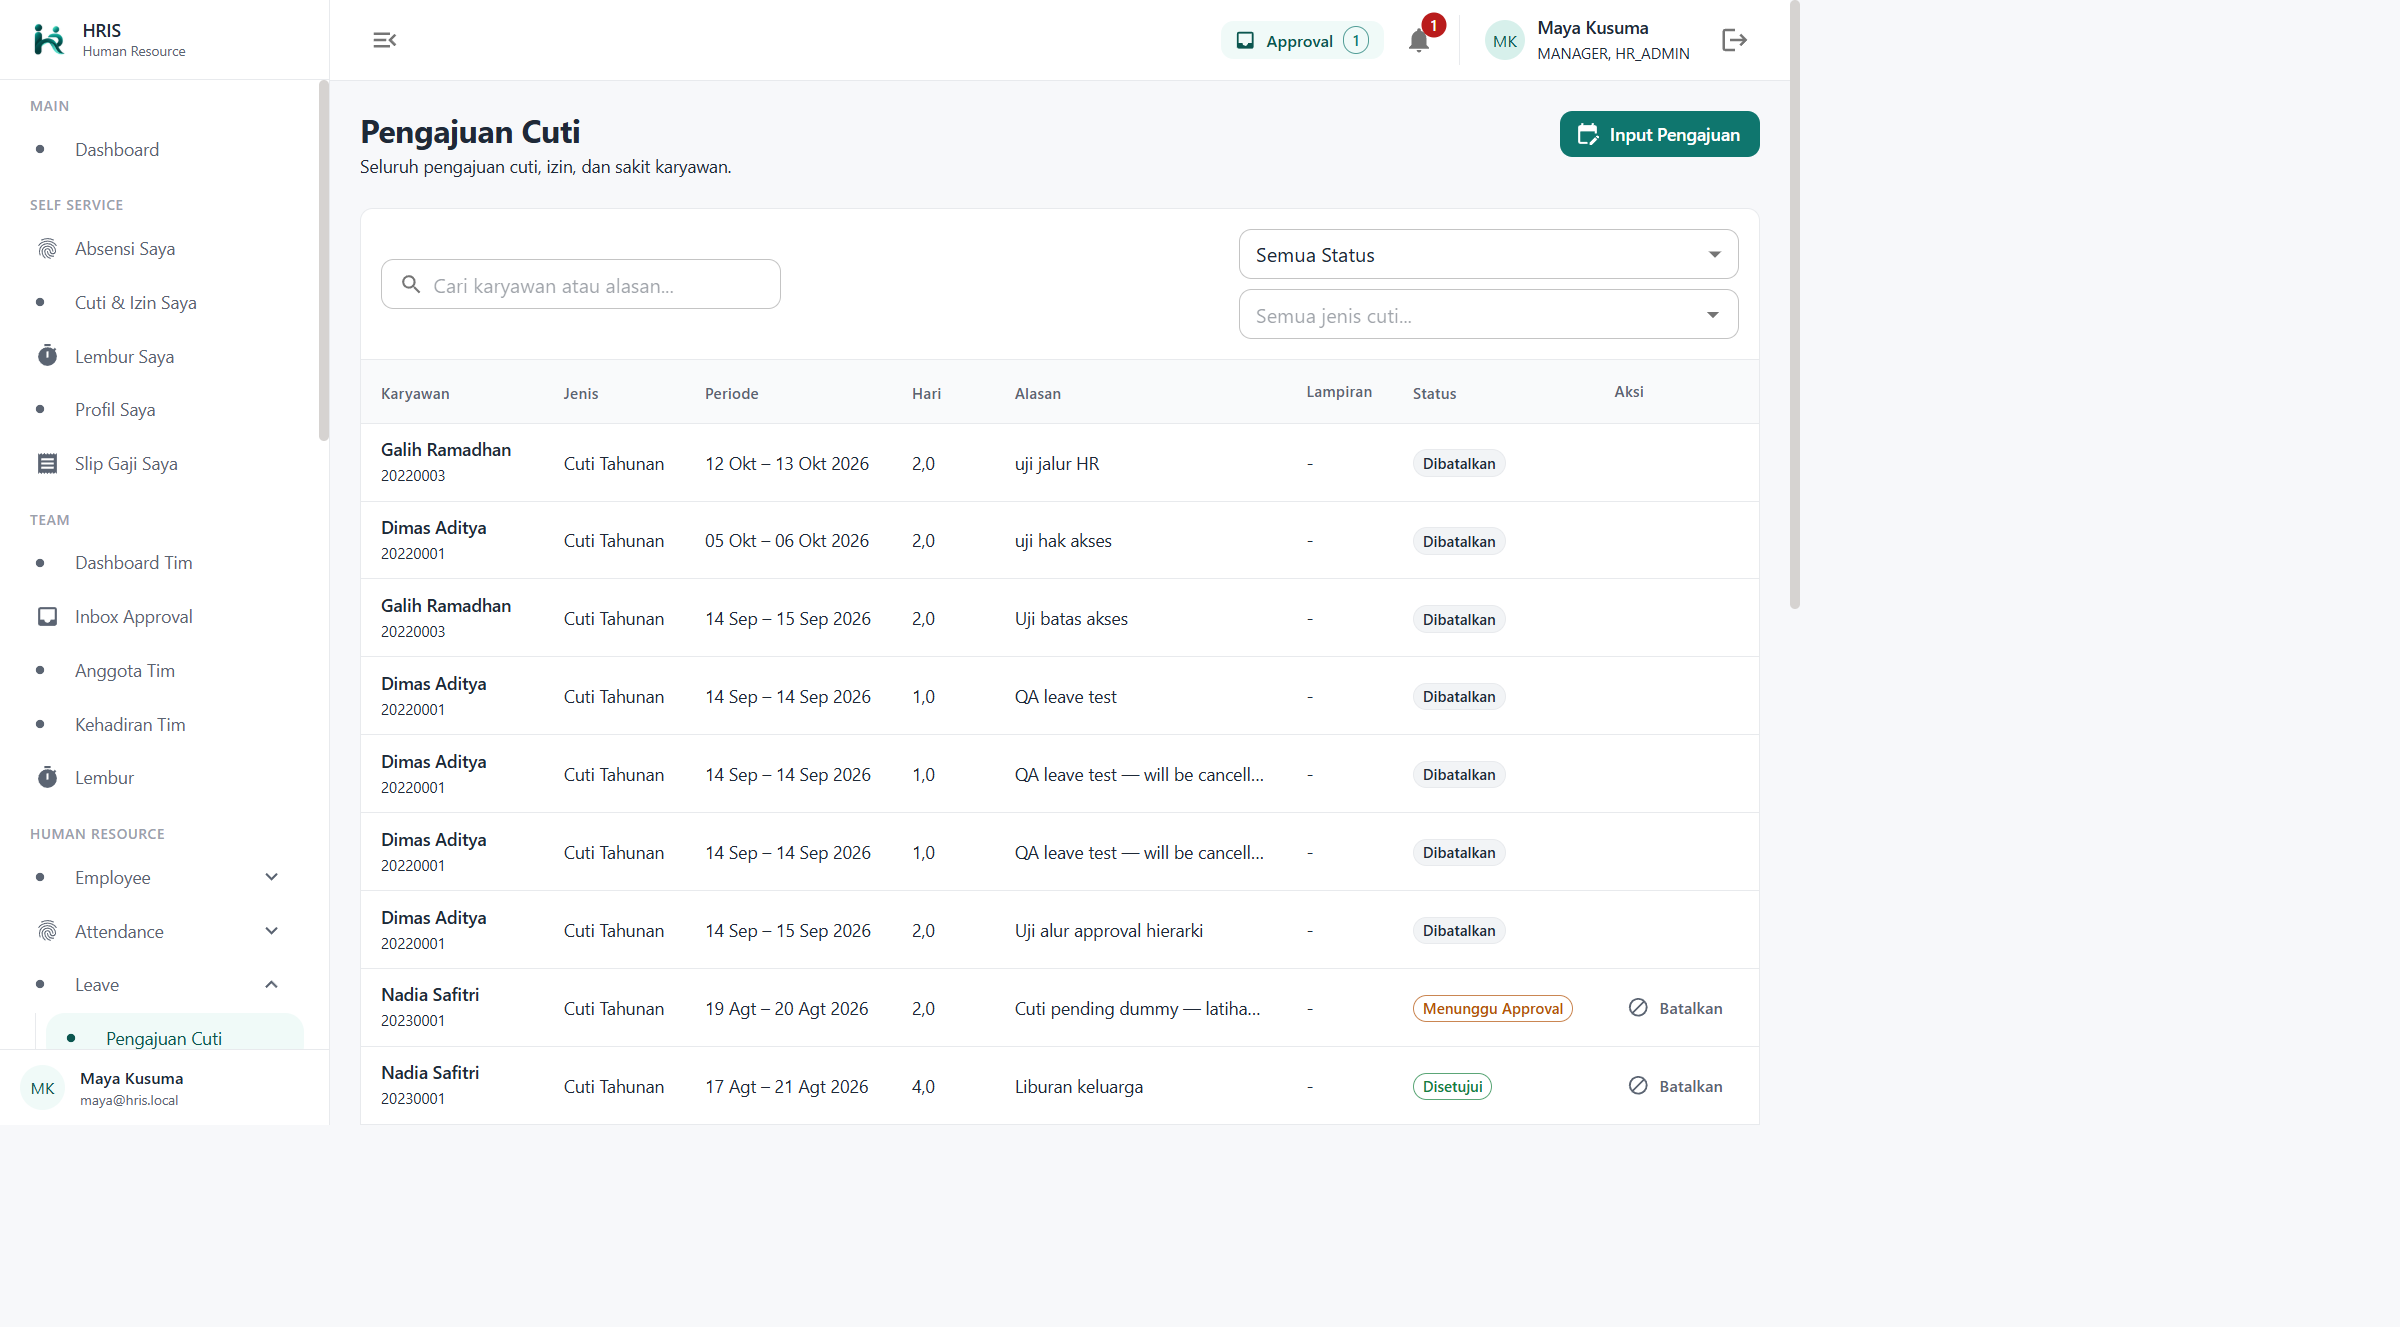Screen dimensions: 2400x1327
Task: Click cancel icon in Liburan keluarga row
Action: pos(1638,1086)
